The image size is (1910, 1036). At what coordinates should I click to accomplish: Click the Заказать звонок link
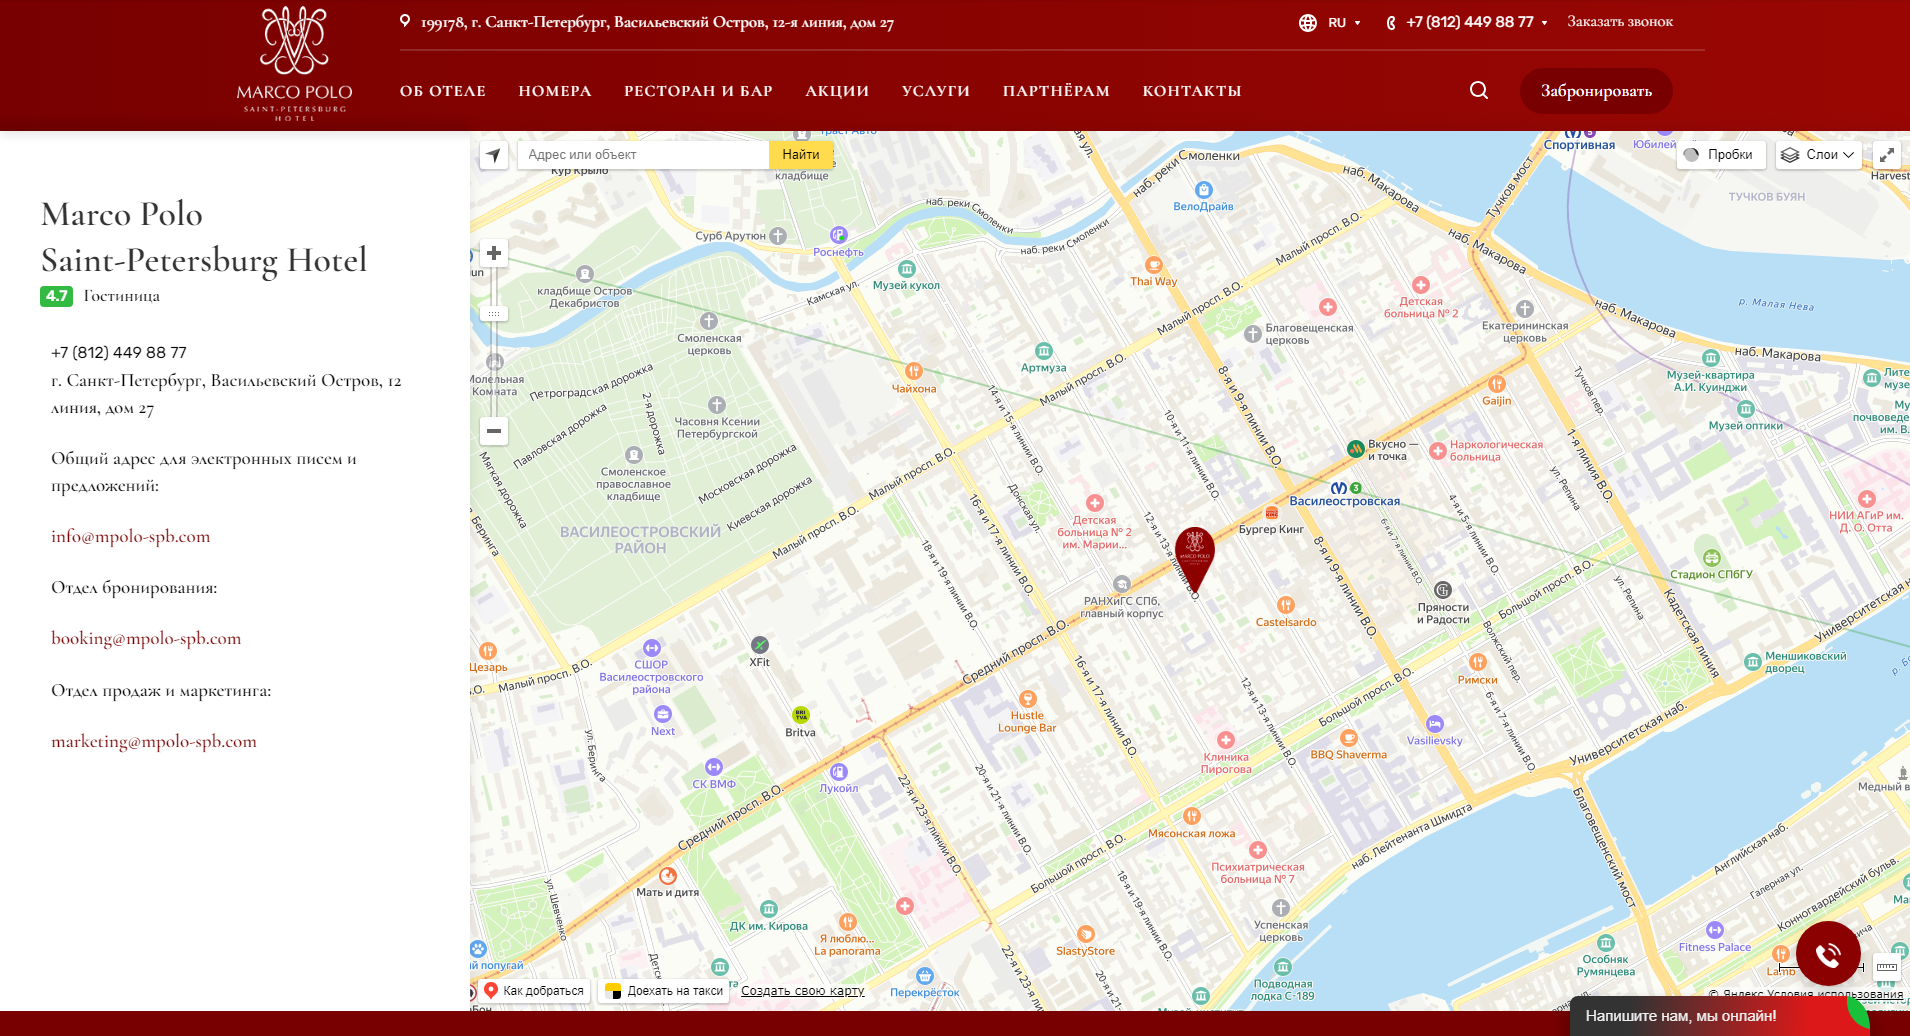tap(1620, 22)
